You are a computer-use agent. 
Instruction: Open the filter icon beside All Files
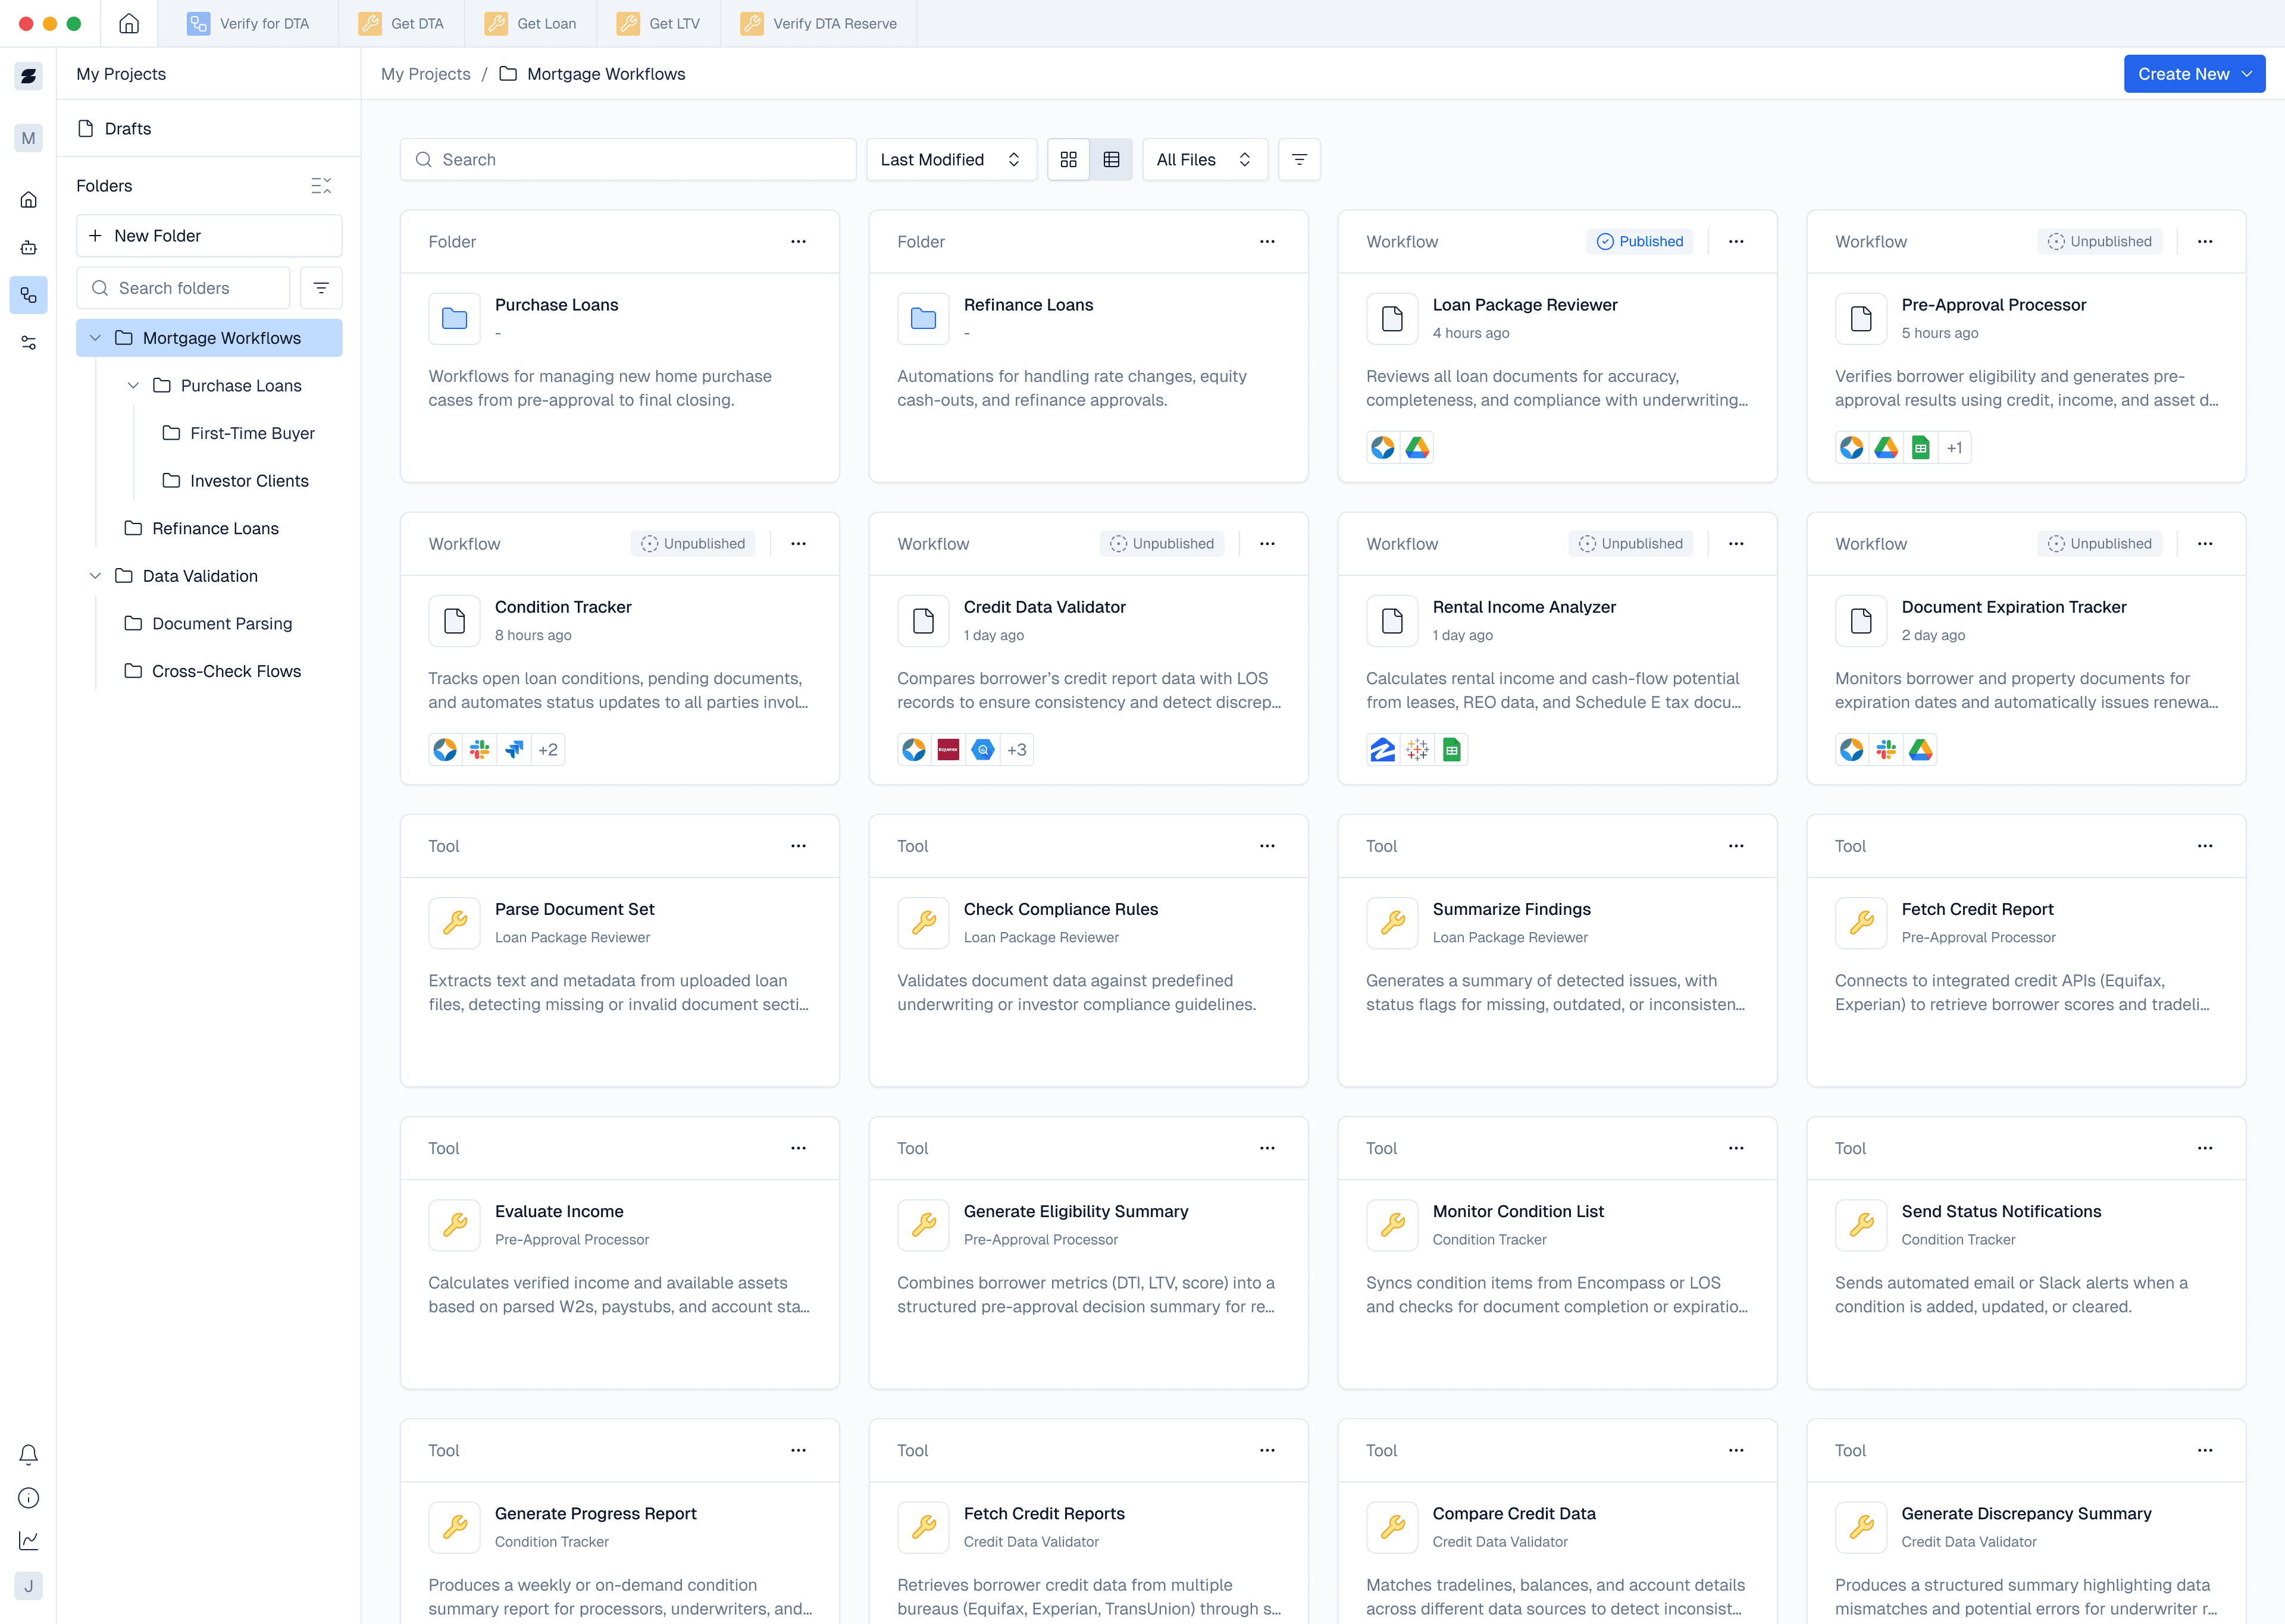pyautogui.click(x=1299, y=160)
